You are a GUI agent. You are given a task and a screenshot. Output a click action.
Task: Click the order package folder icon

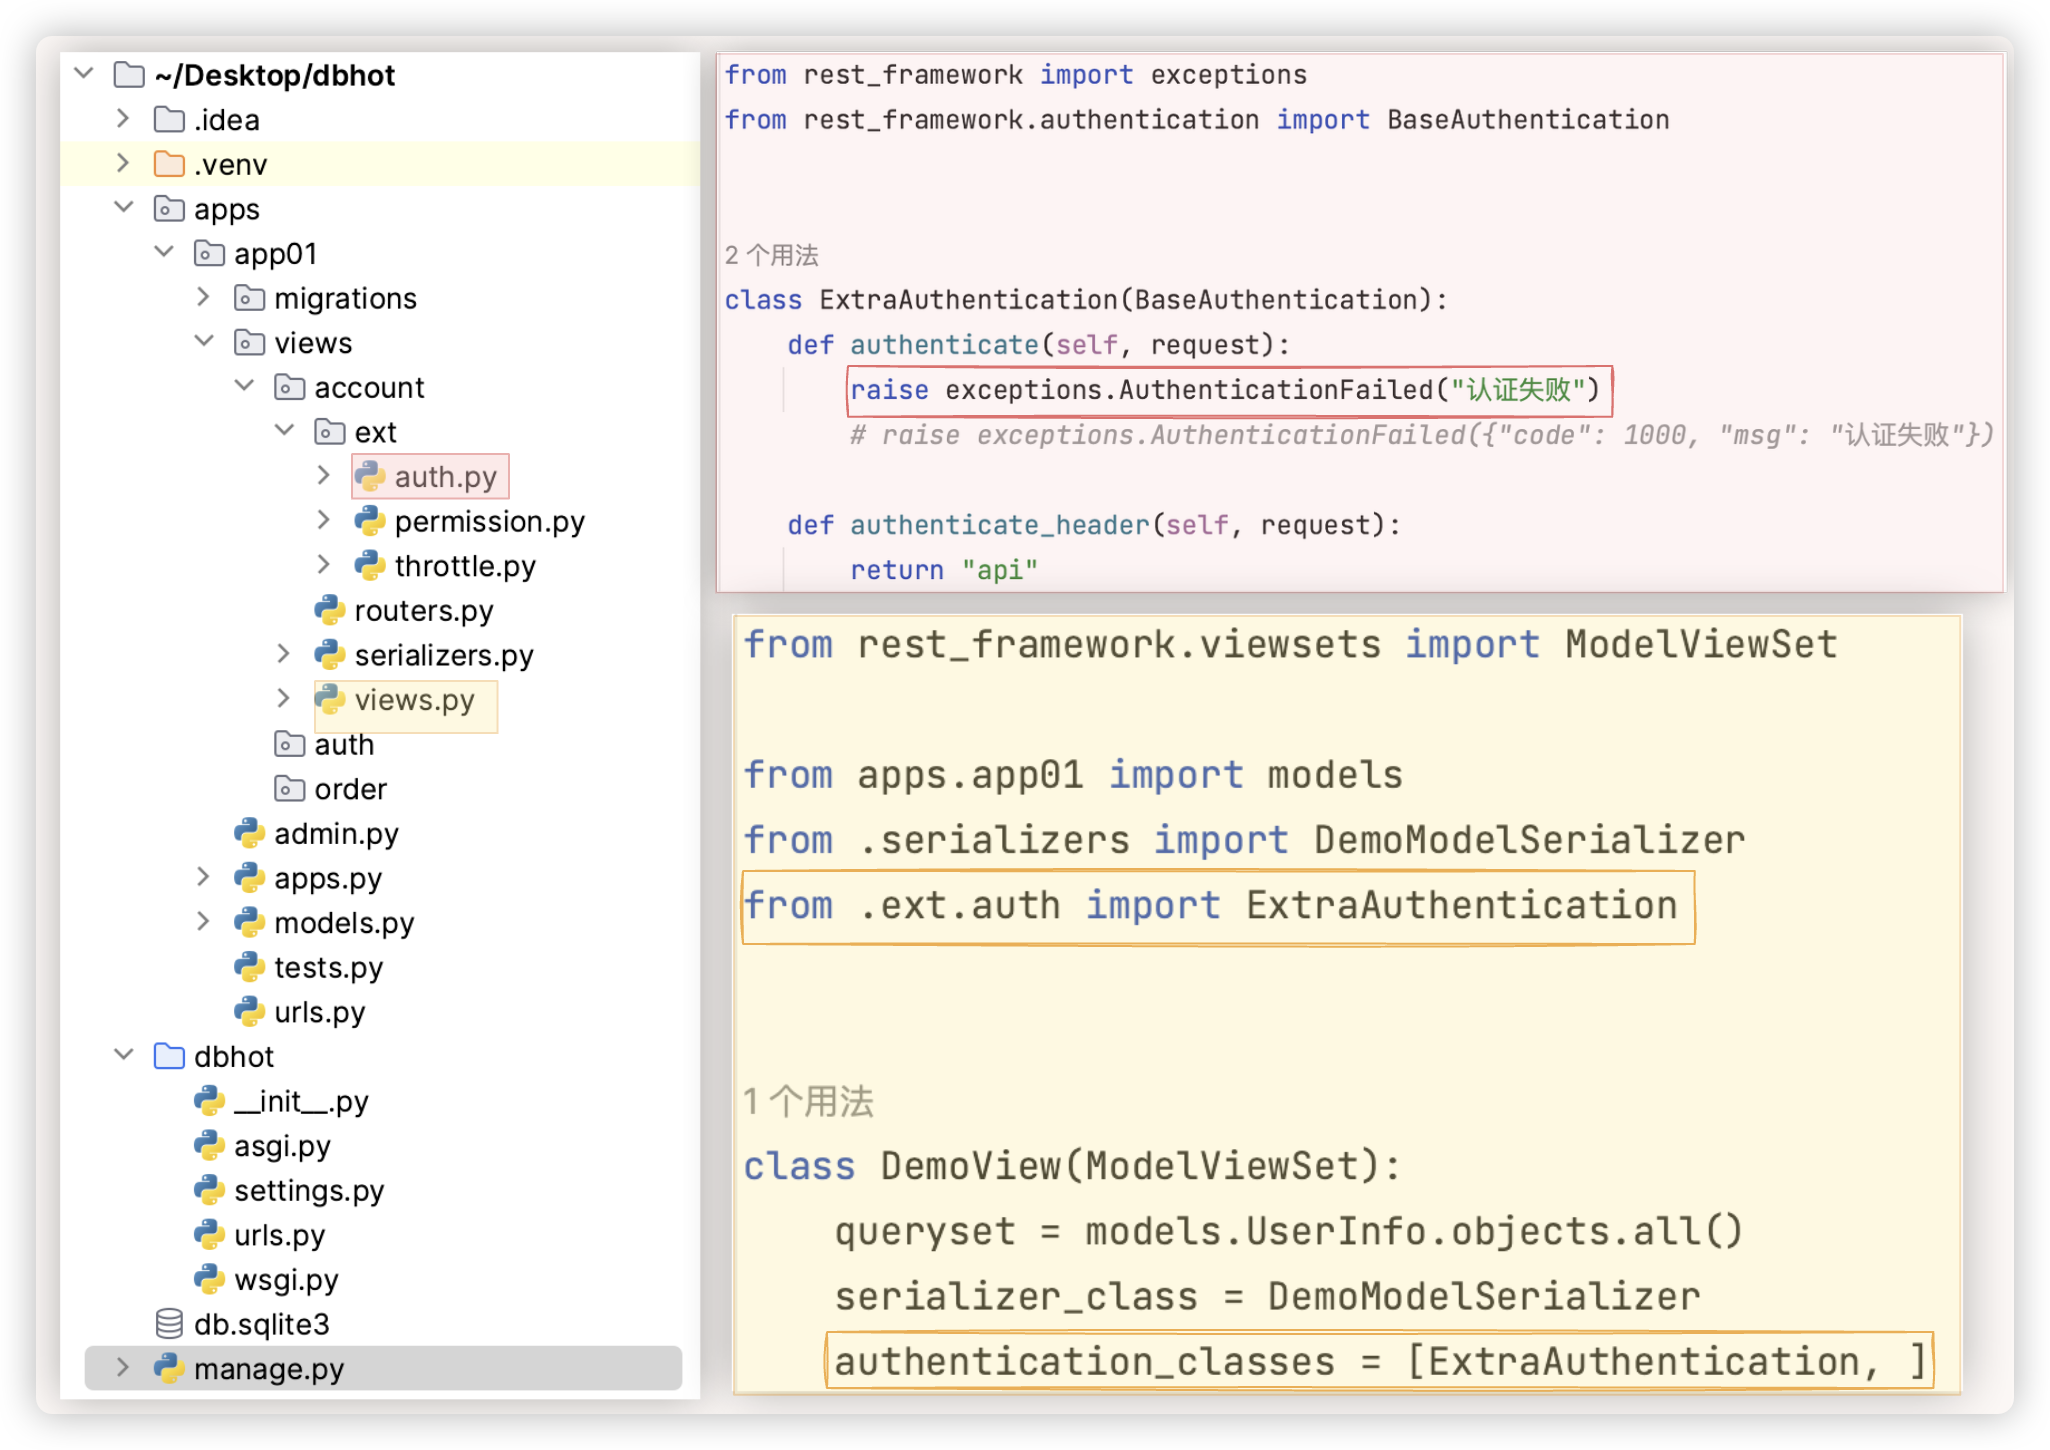point(289,789)
